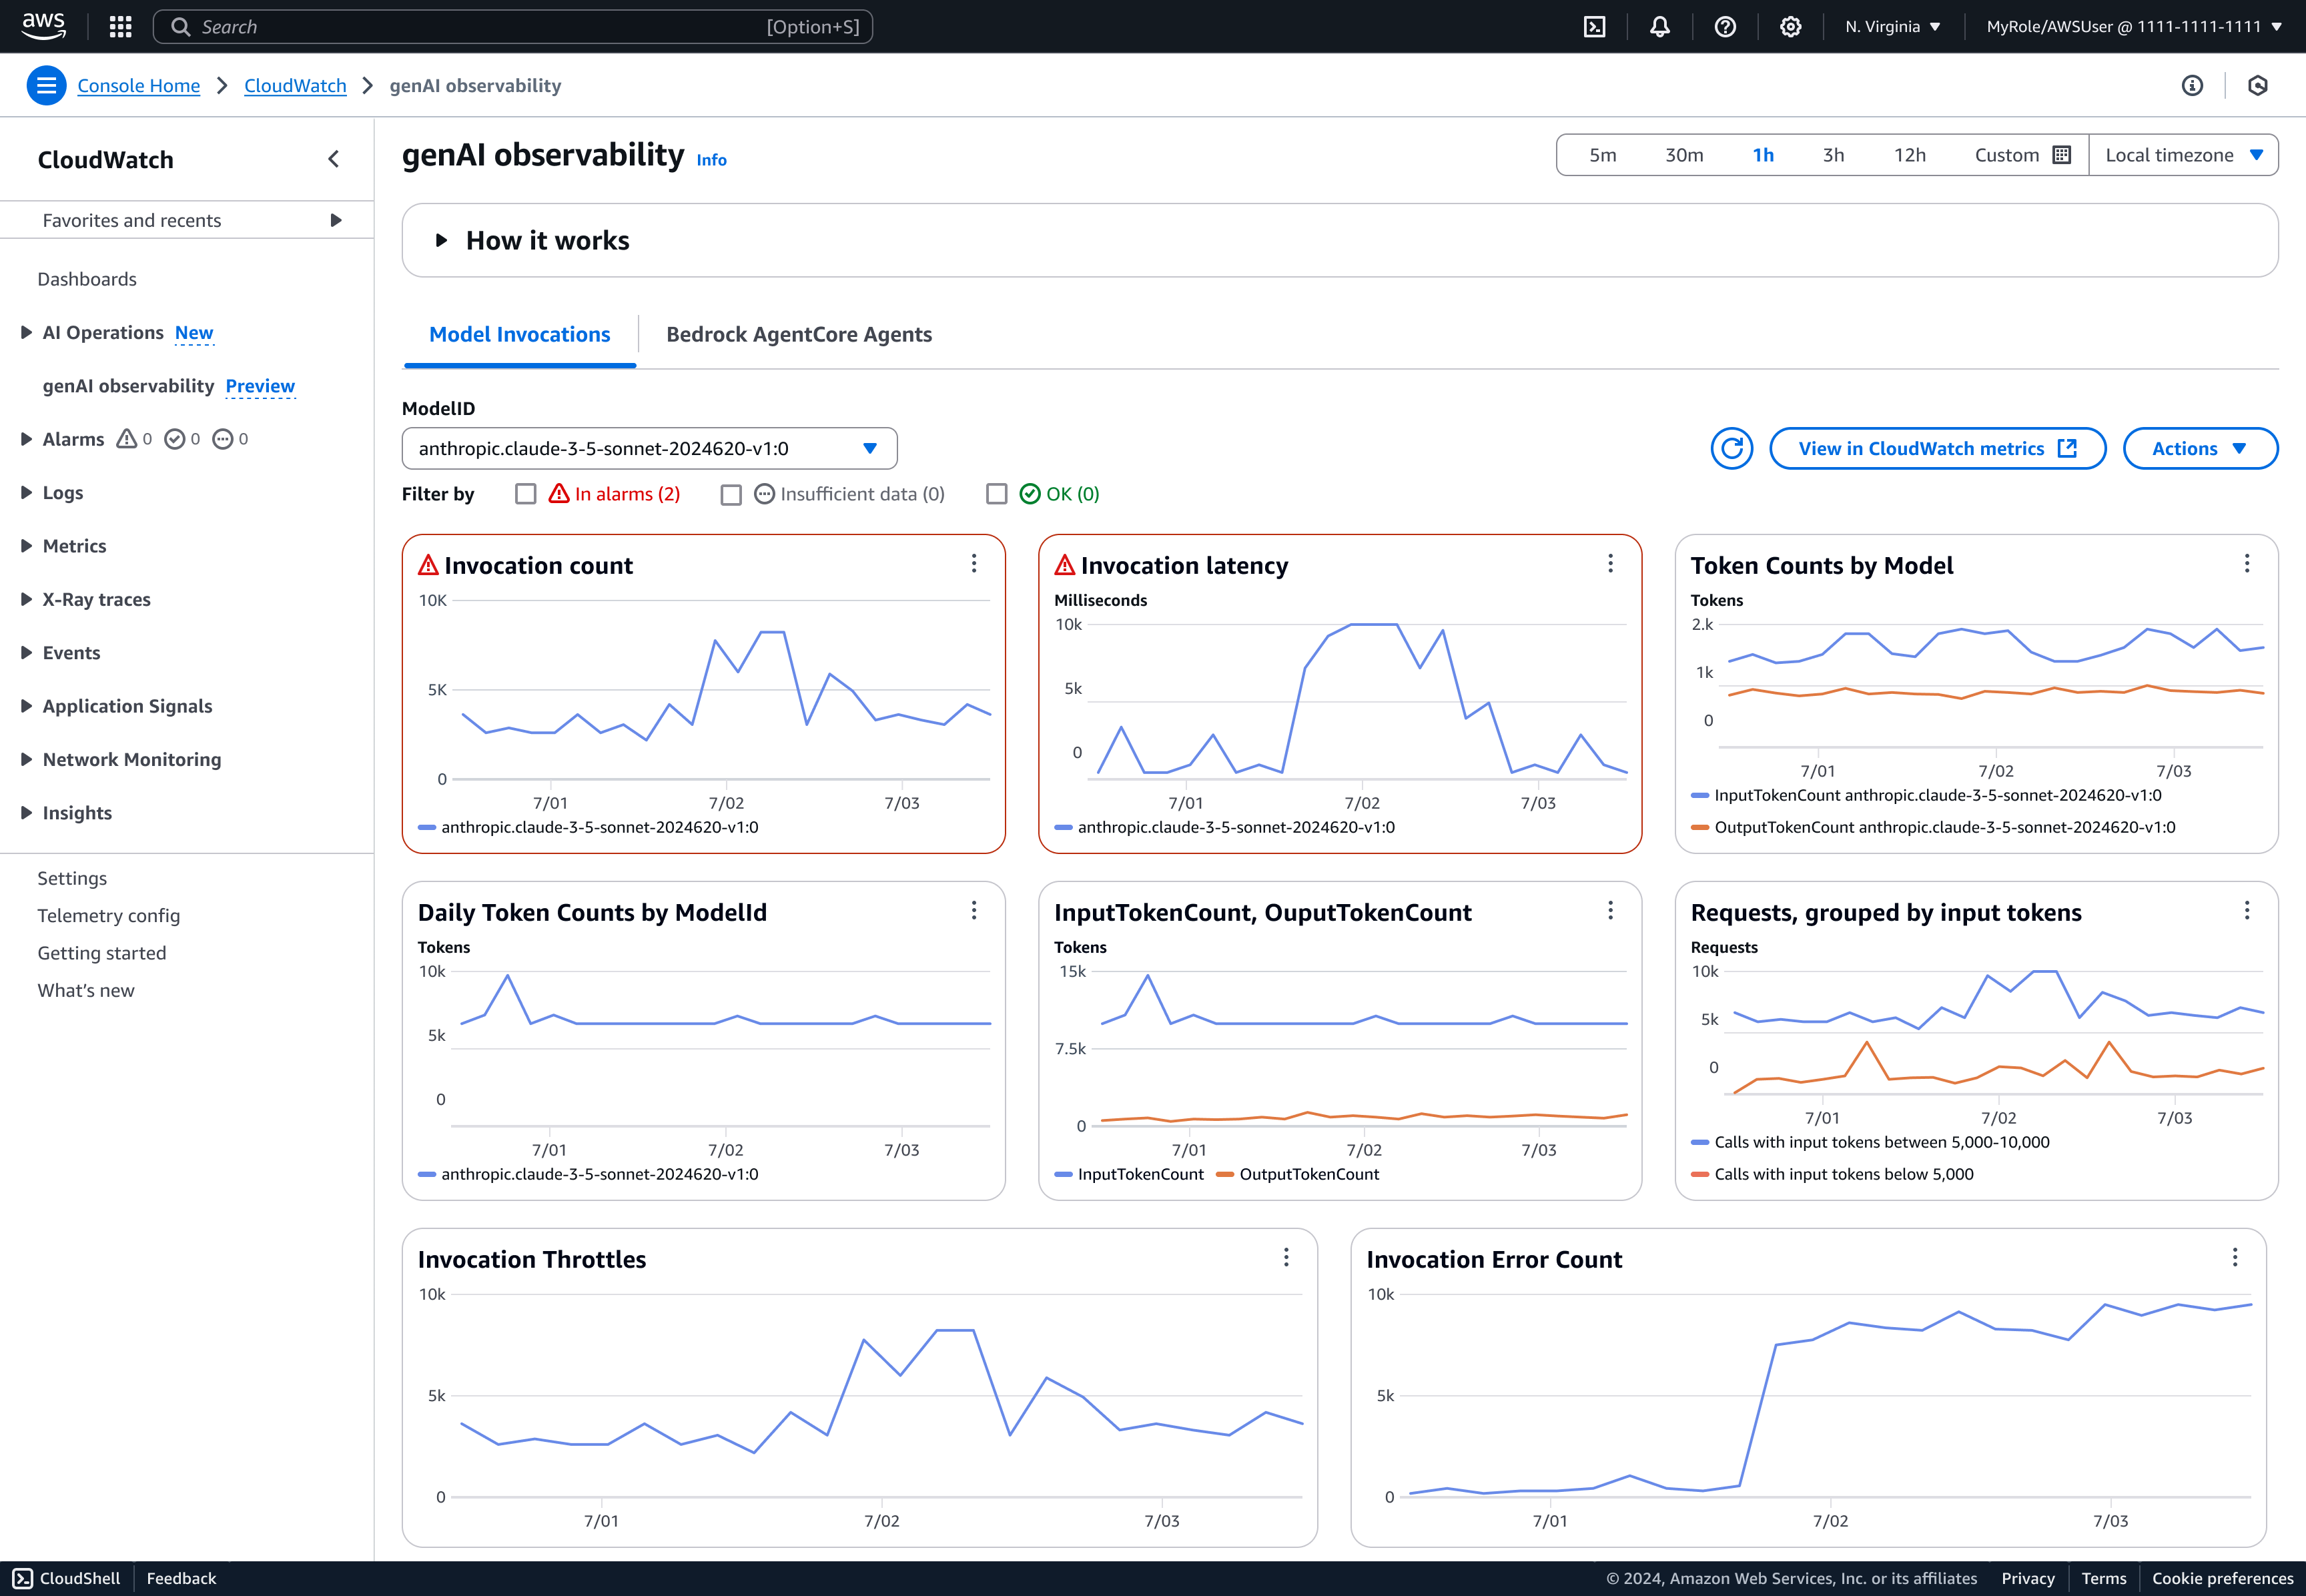
Task: Check the OK (0) filter checkbox
Action: [x=996, y=493]
